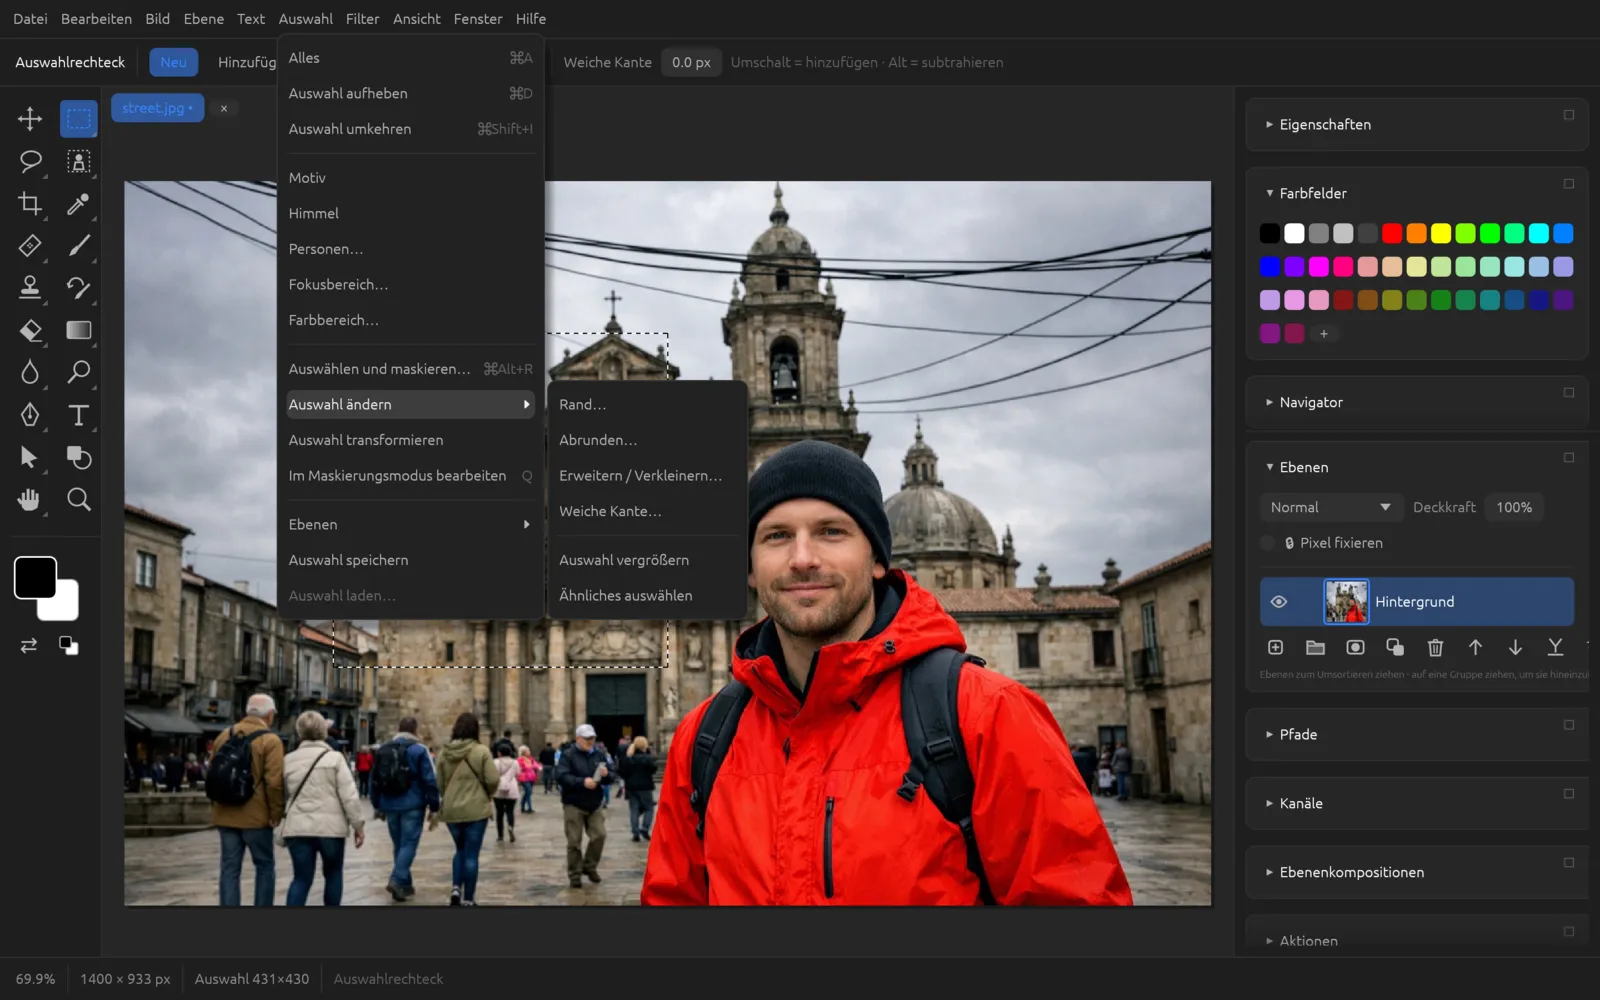1600x1000 pixels.
Task: Choose Auswahl umkehren menu entry
Action: pos(410,129)
